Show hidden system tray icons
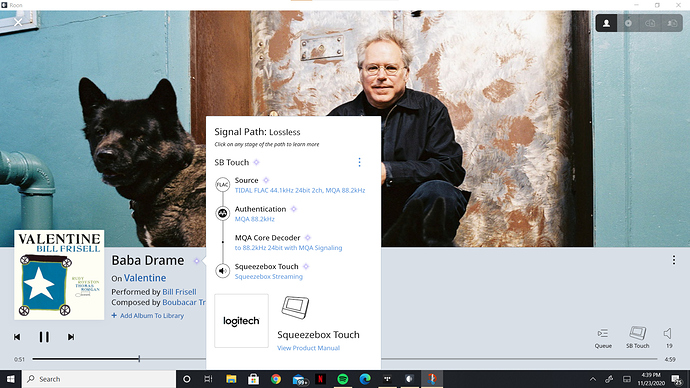Screen dimensions: 690x388 (593, 379)
